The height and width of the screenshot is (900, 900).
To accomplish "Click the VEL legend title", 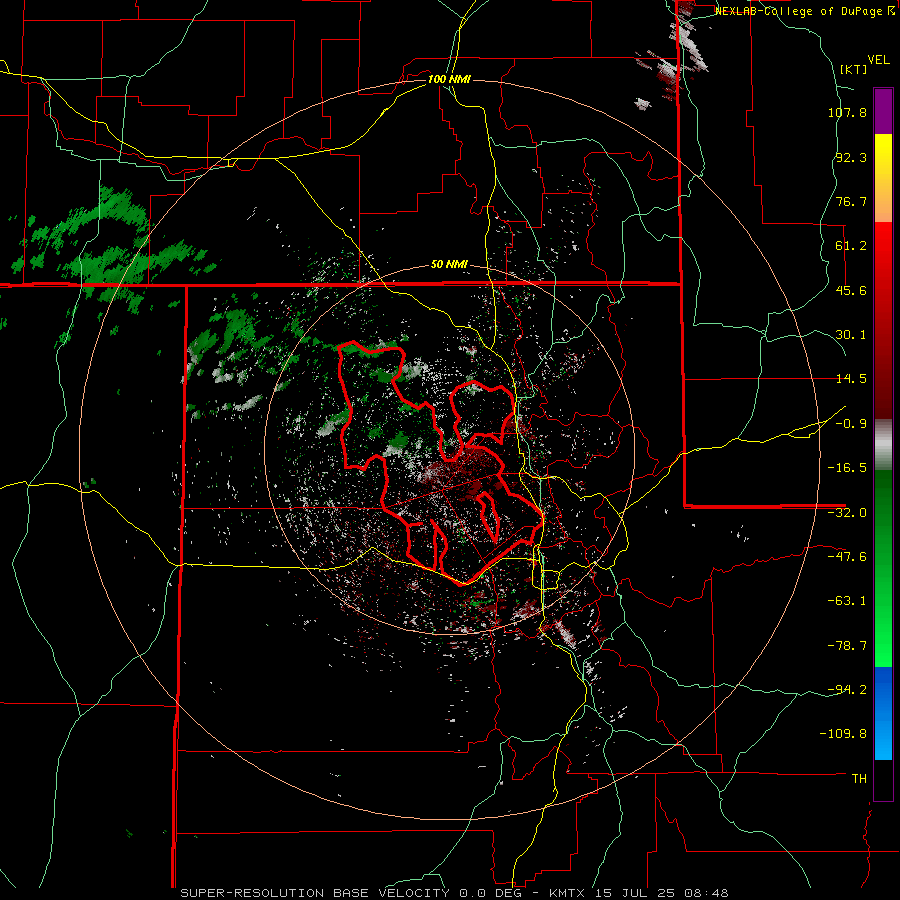I will [x=878, y=60].
